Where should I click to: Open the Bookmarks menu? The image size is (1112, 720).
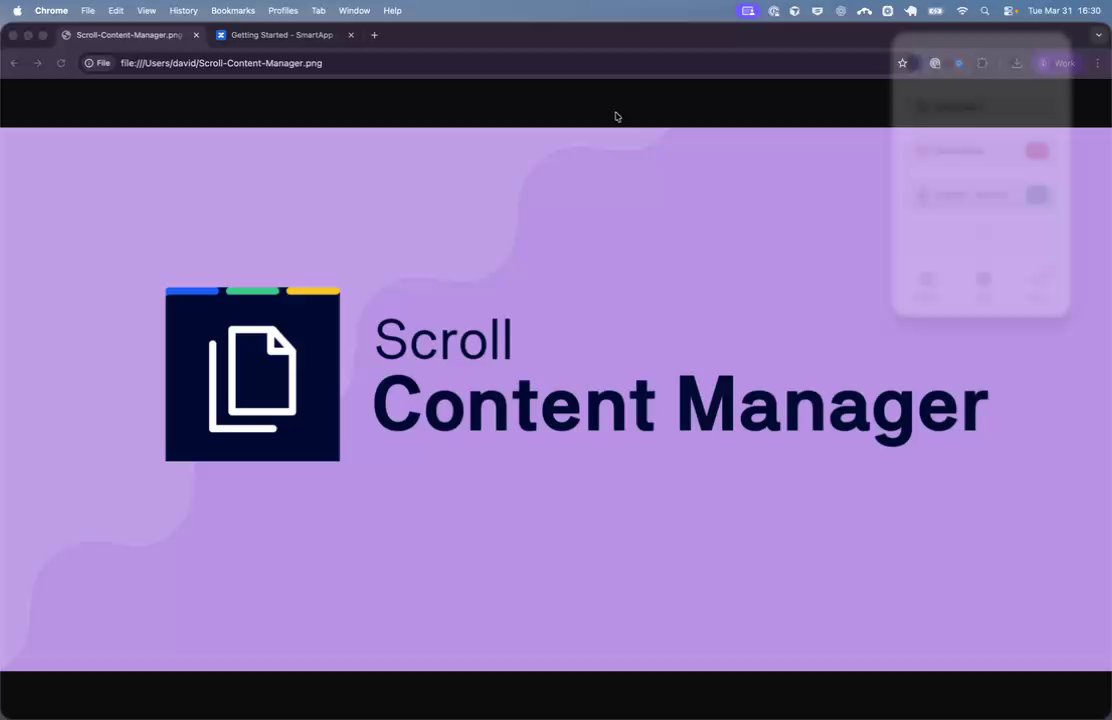[233, 11]
